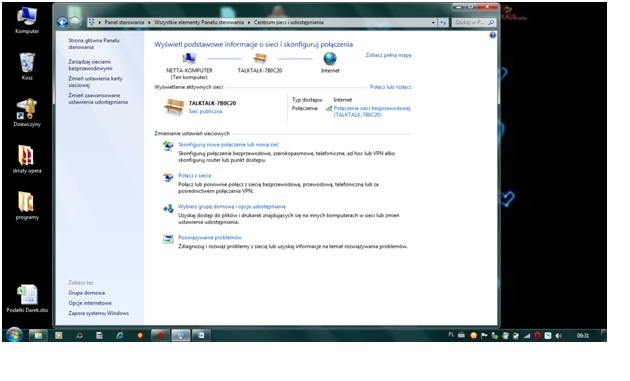Launch the media player taskbar icon
Screen dimensions: 630x381
[x=59, y=335]
